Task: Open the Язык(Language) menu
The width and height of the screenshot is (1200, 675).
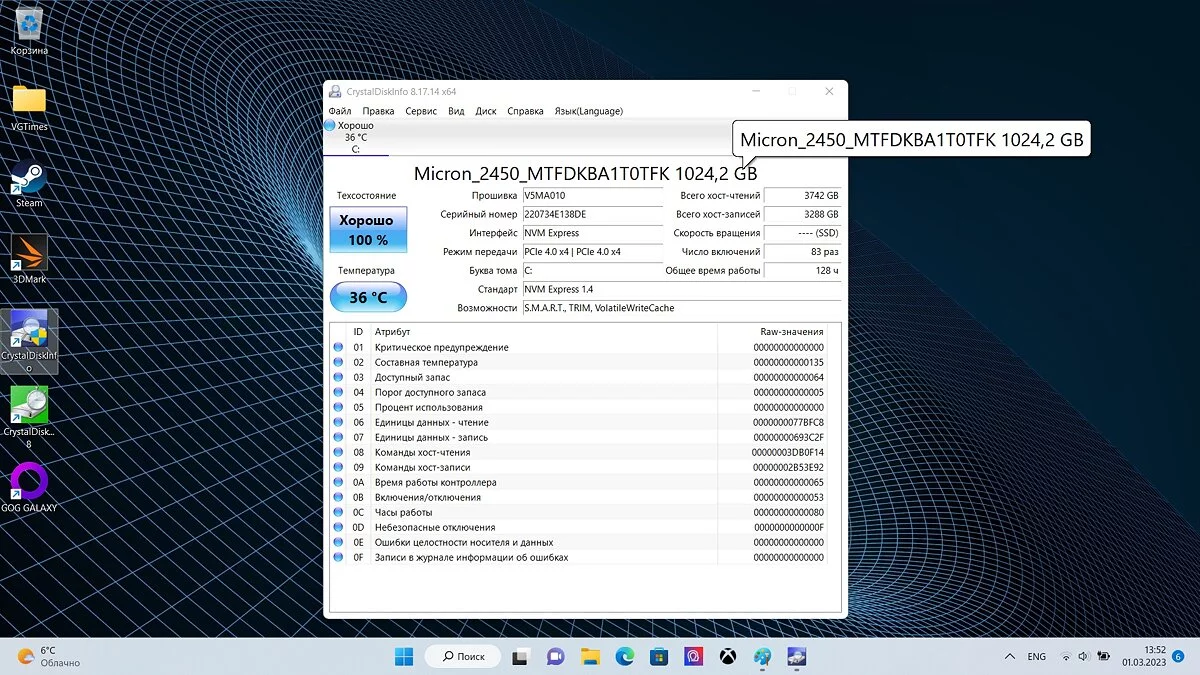Action: pos(588,111)
